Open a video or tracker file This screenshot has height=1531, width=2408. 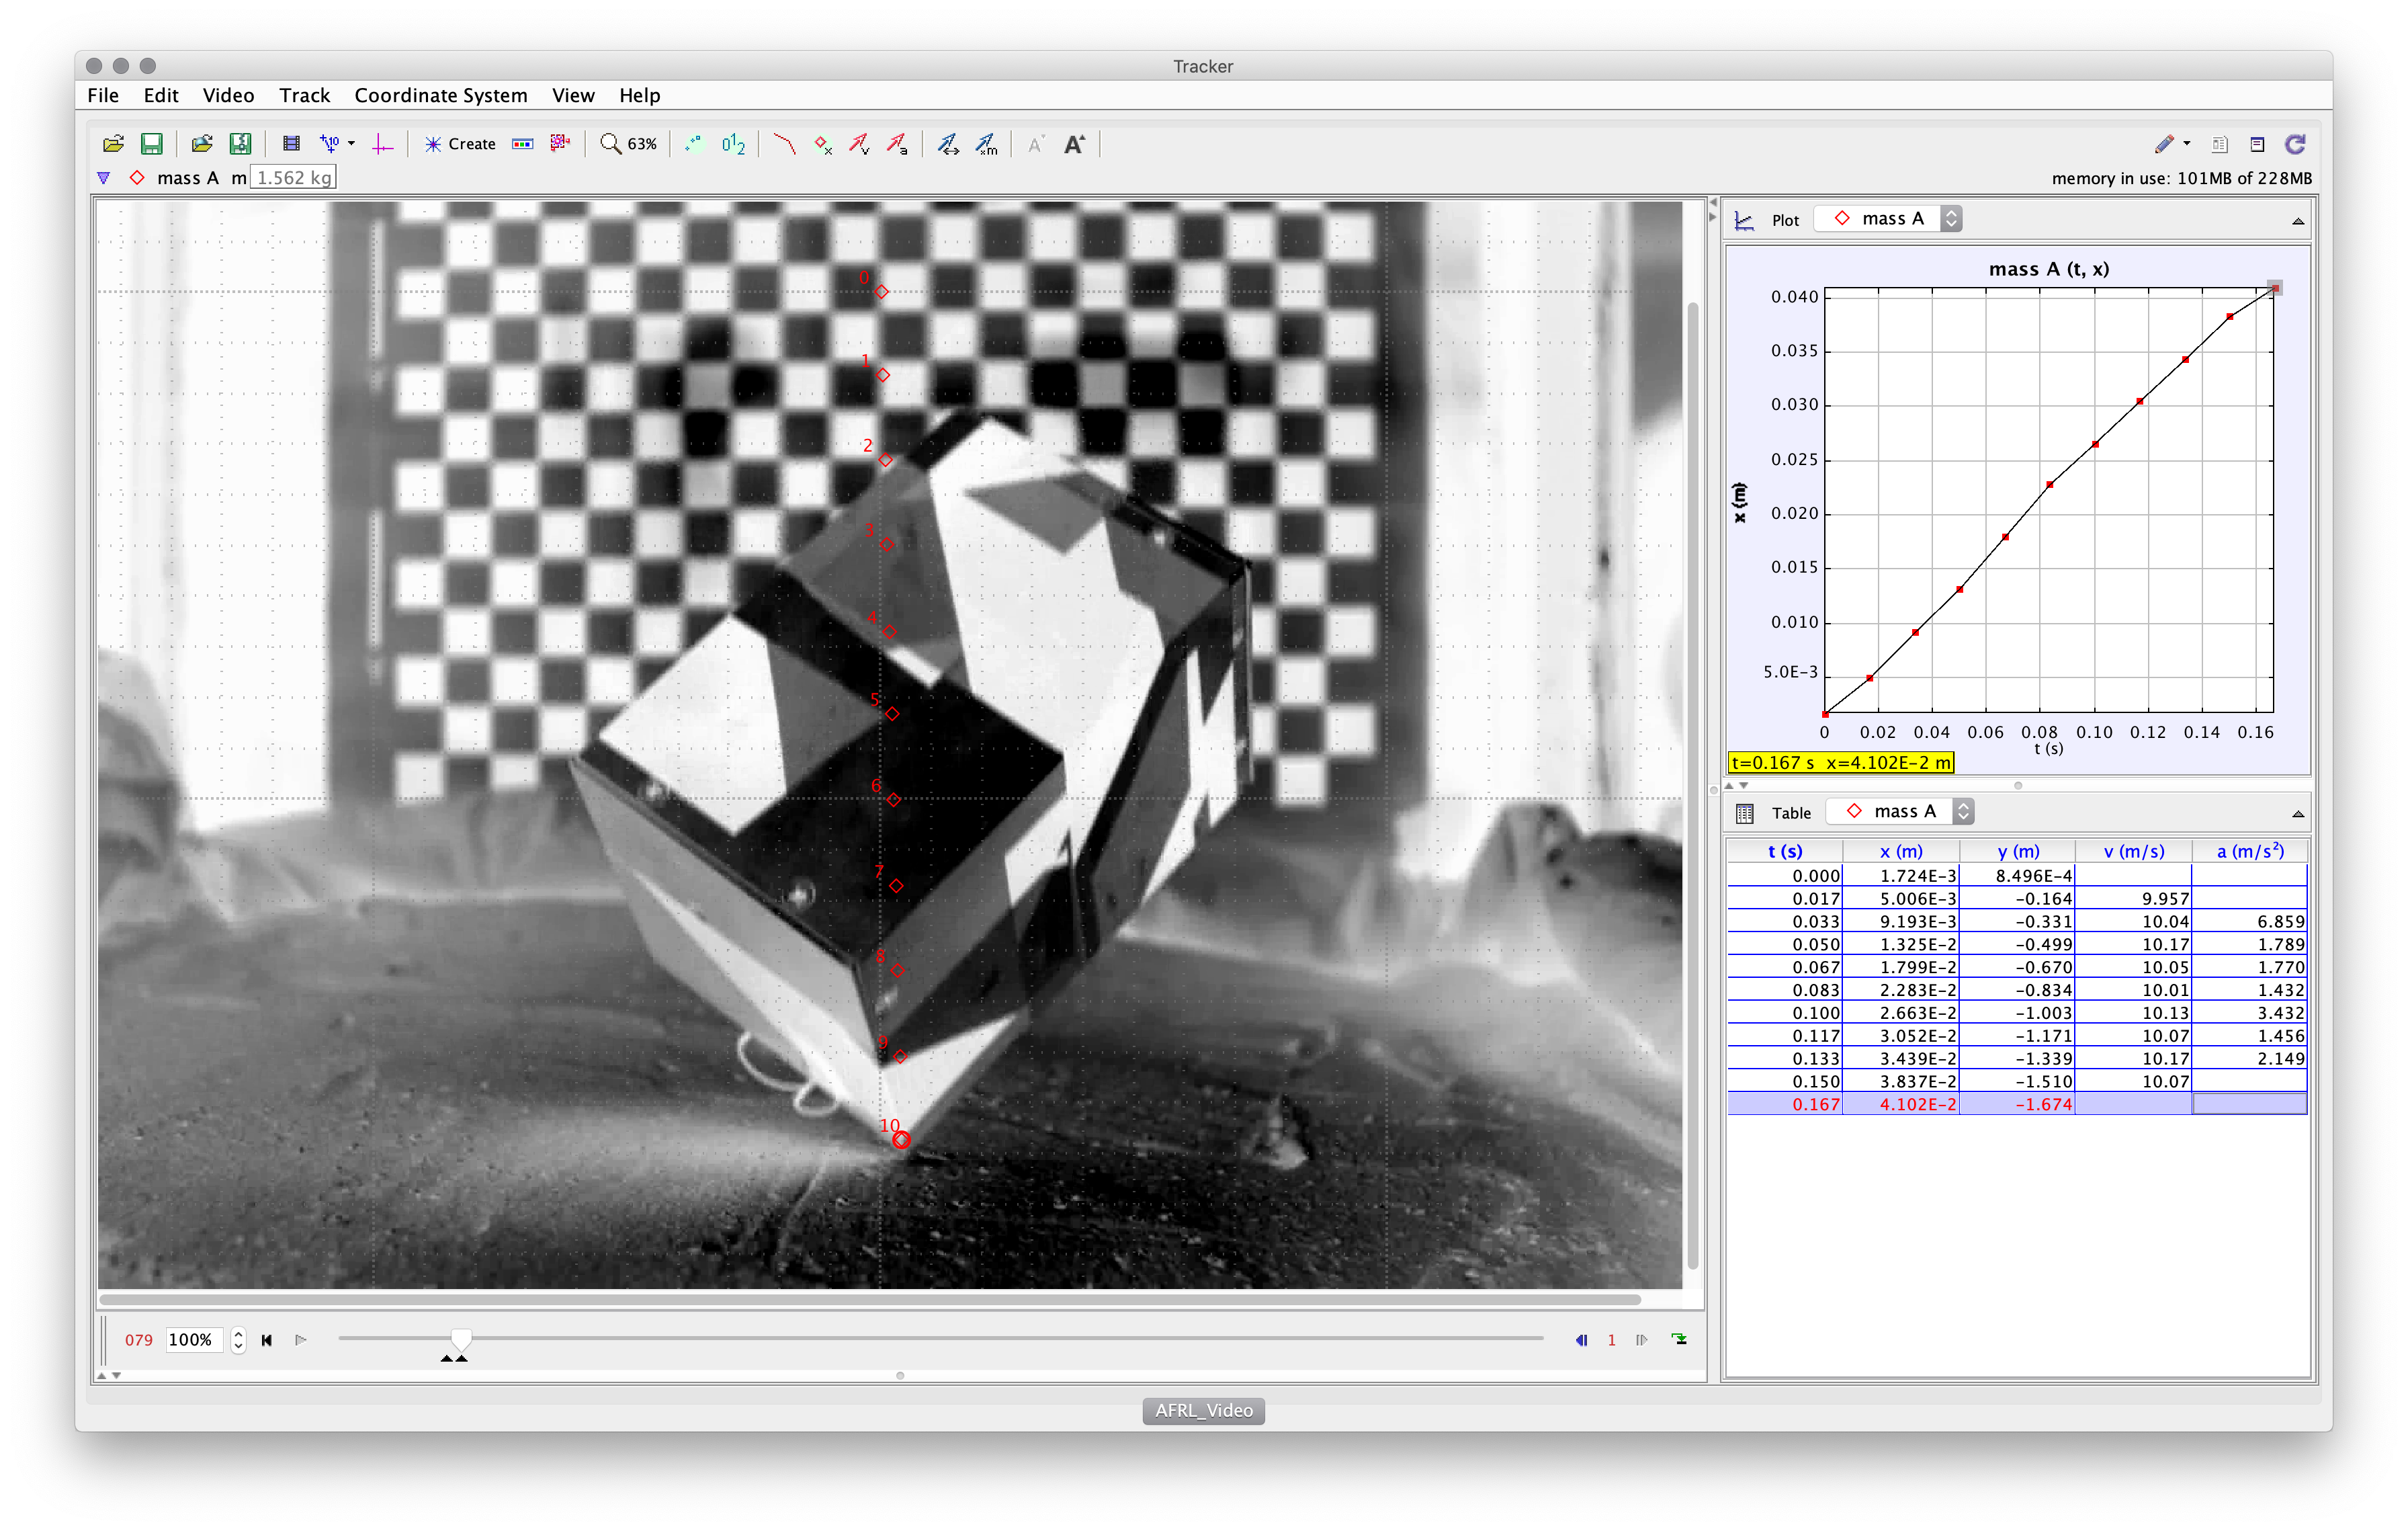click(113, 144)
